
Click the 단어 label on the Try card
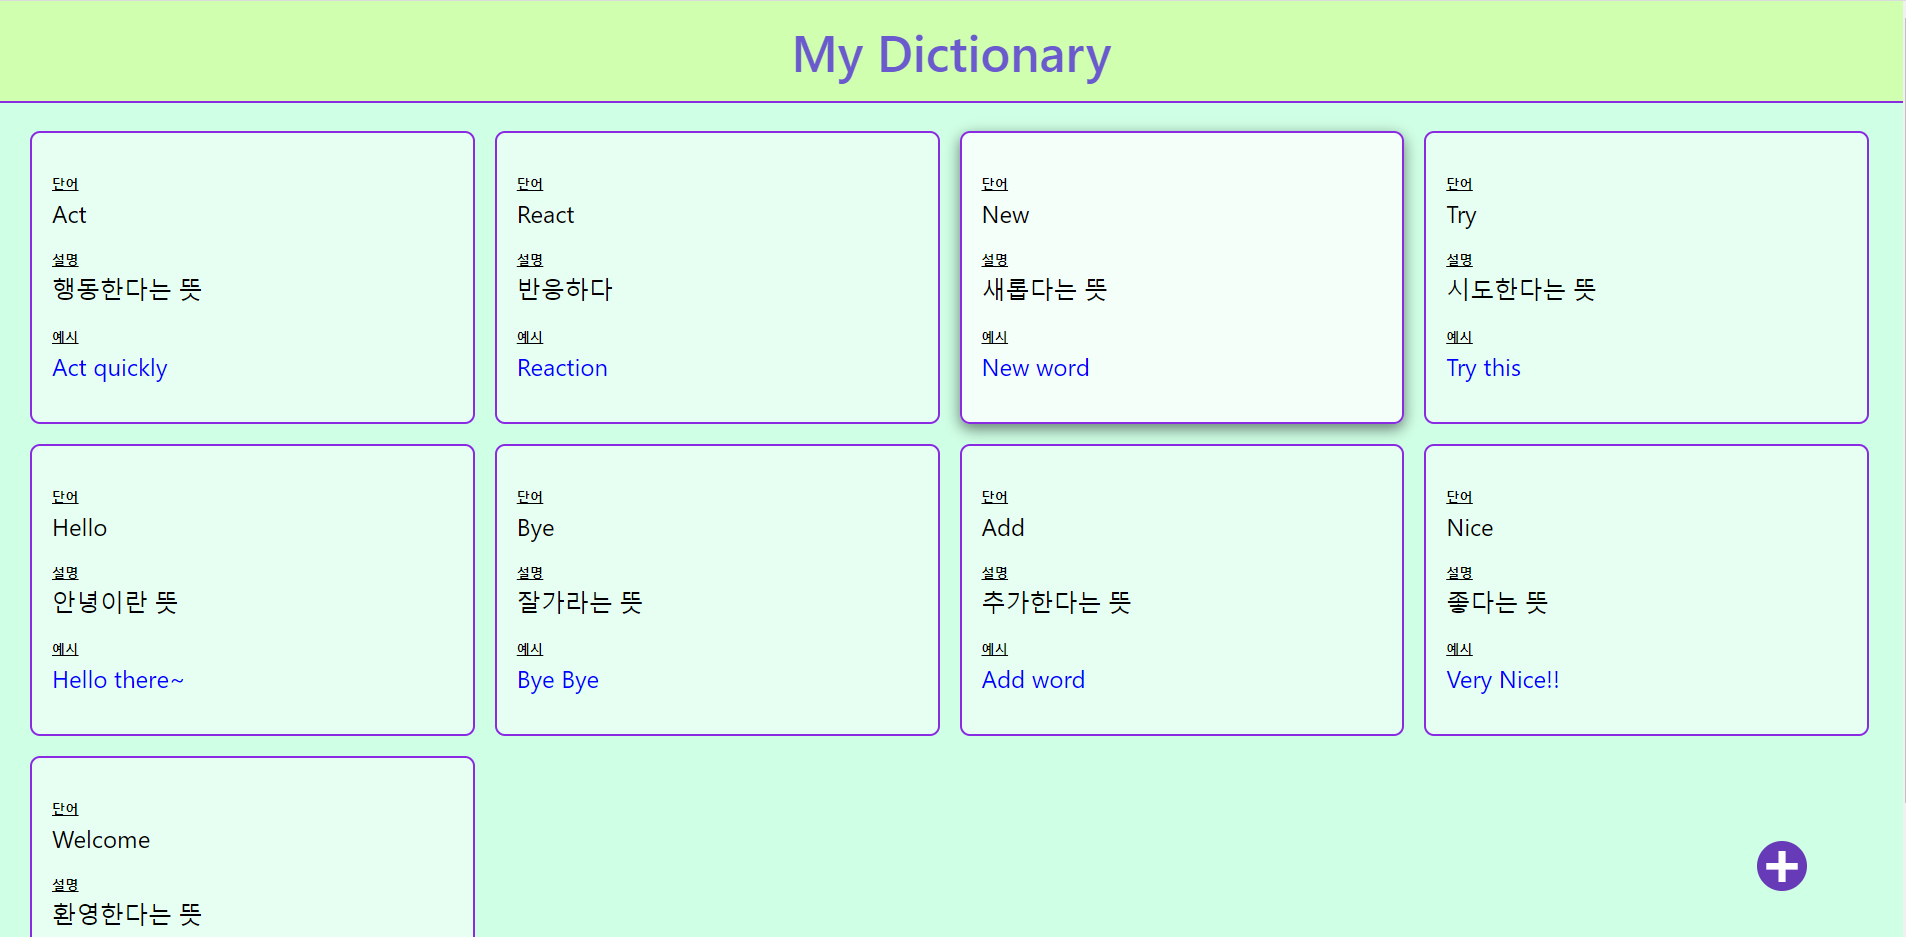[x=1459, y=183]
